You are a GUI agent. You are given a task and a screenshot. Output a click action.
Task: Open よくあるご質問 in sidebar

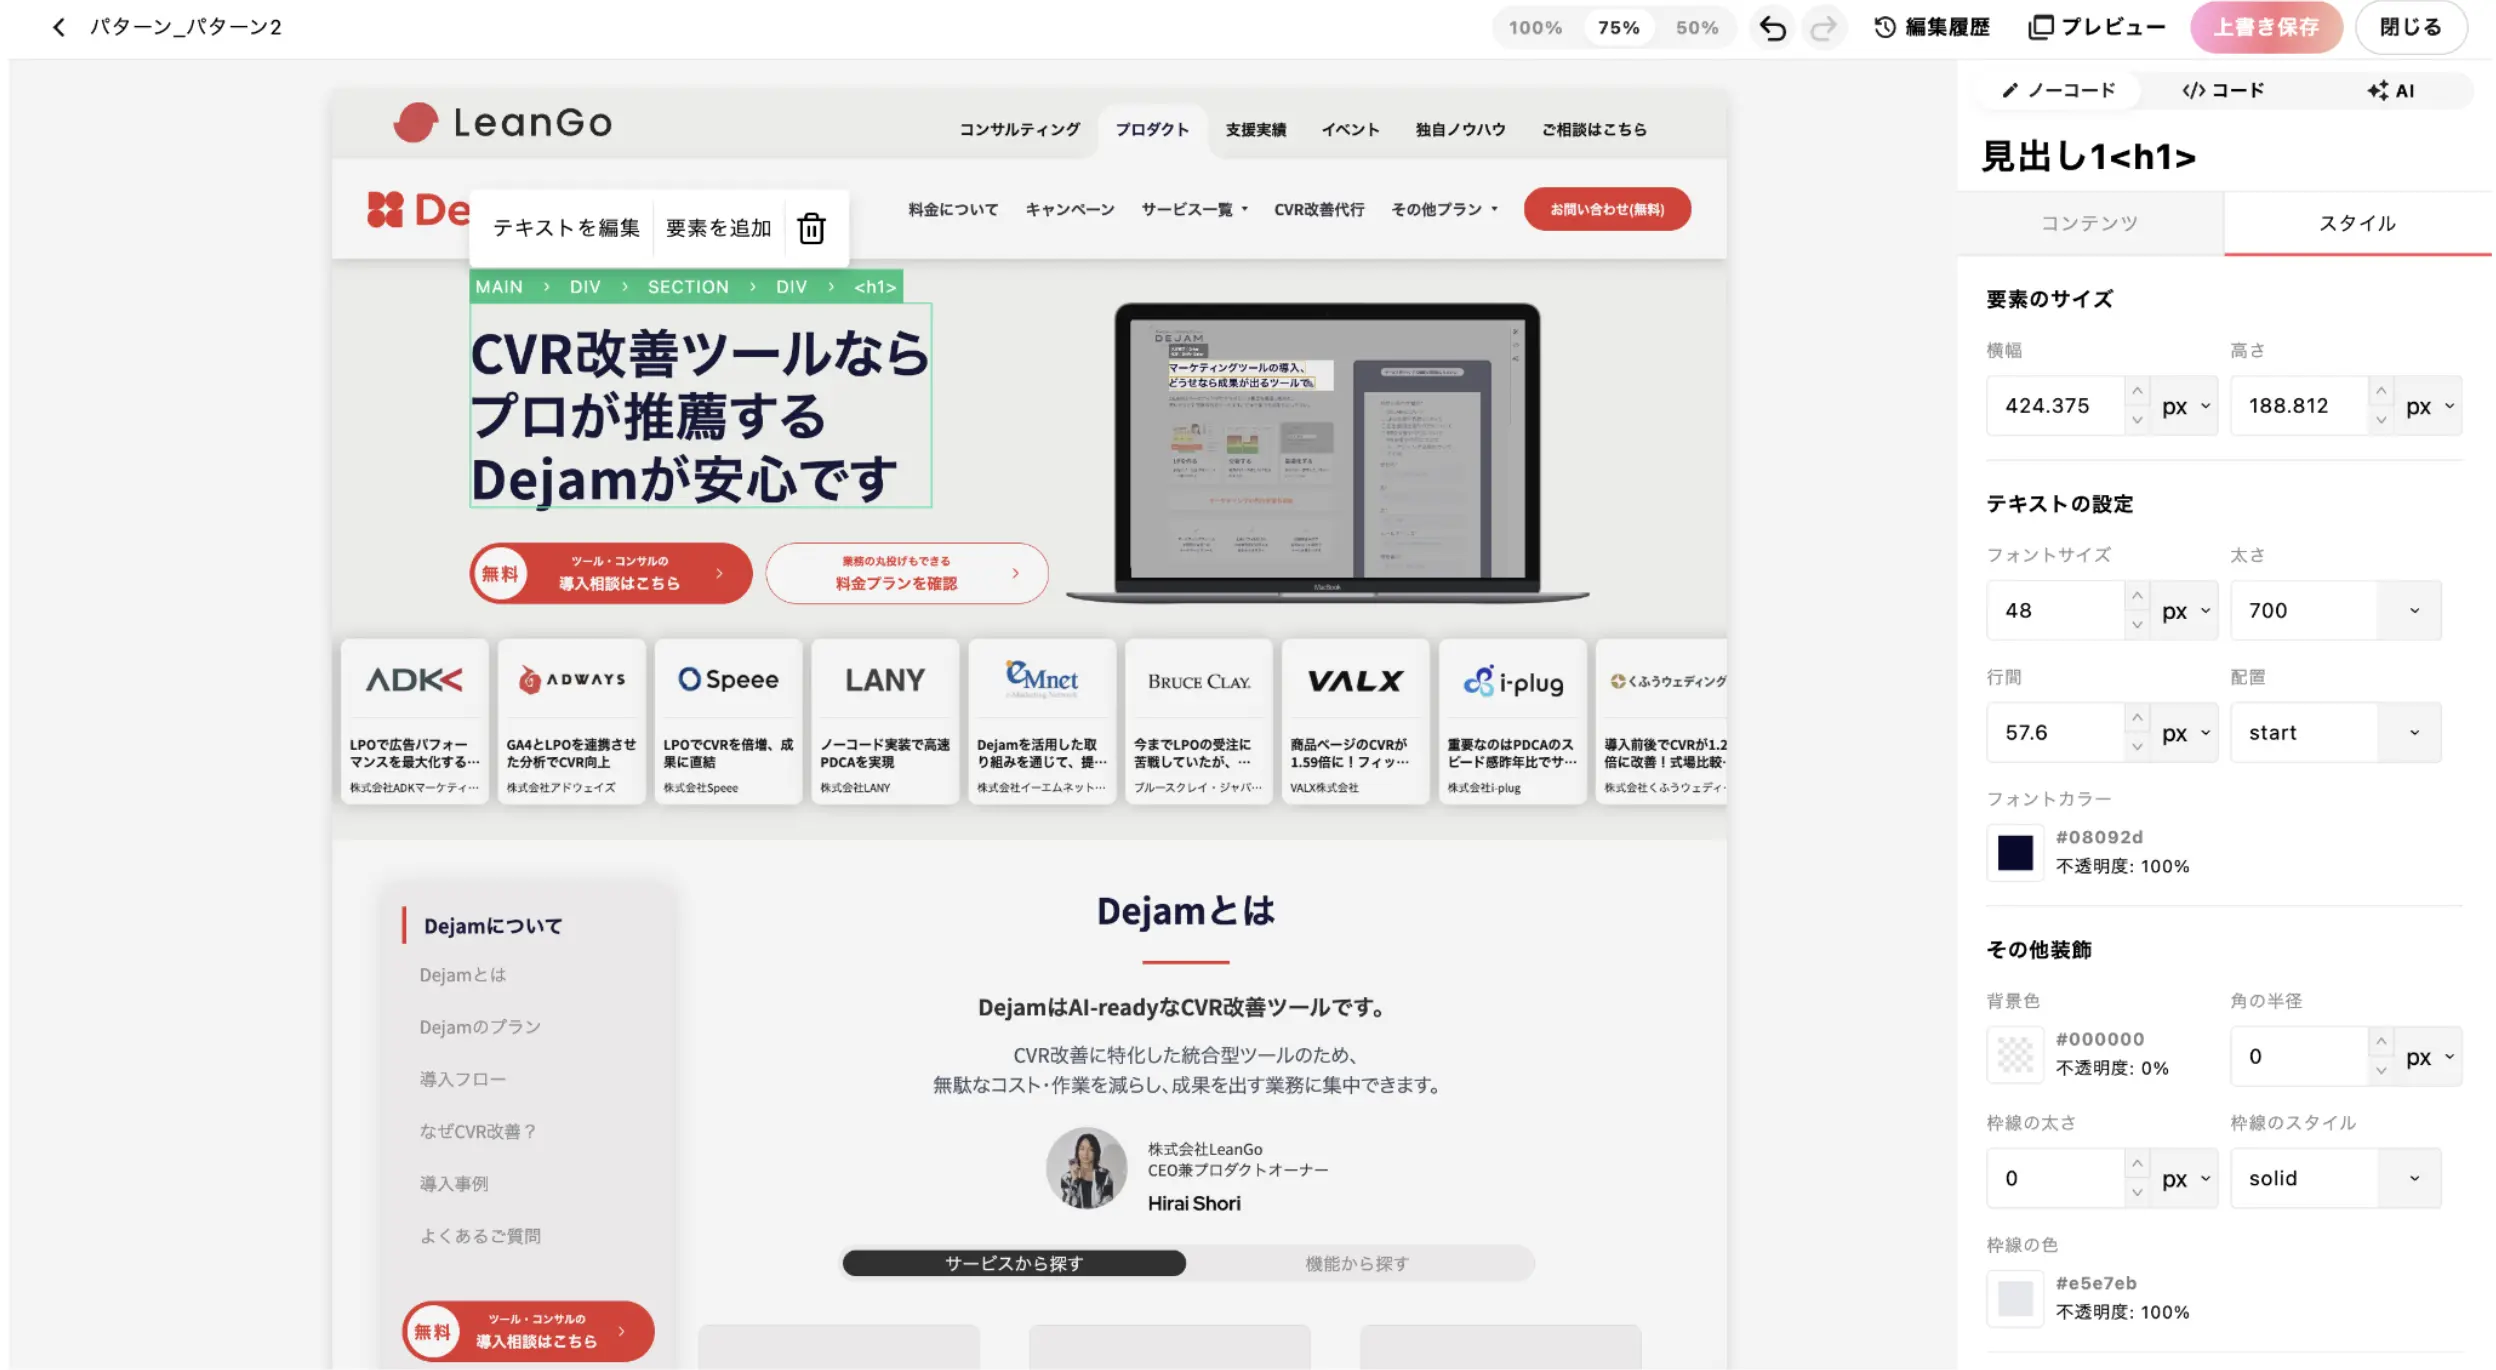point(480,1236)
